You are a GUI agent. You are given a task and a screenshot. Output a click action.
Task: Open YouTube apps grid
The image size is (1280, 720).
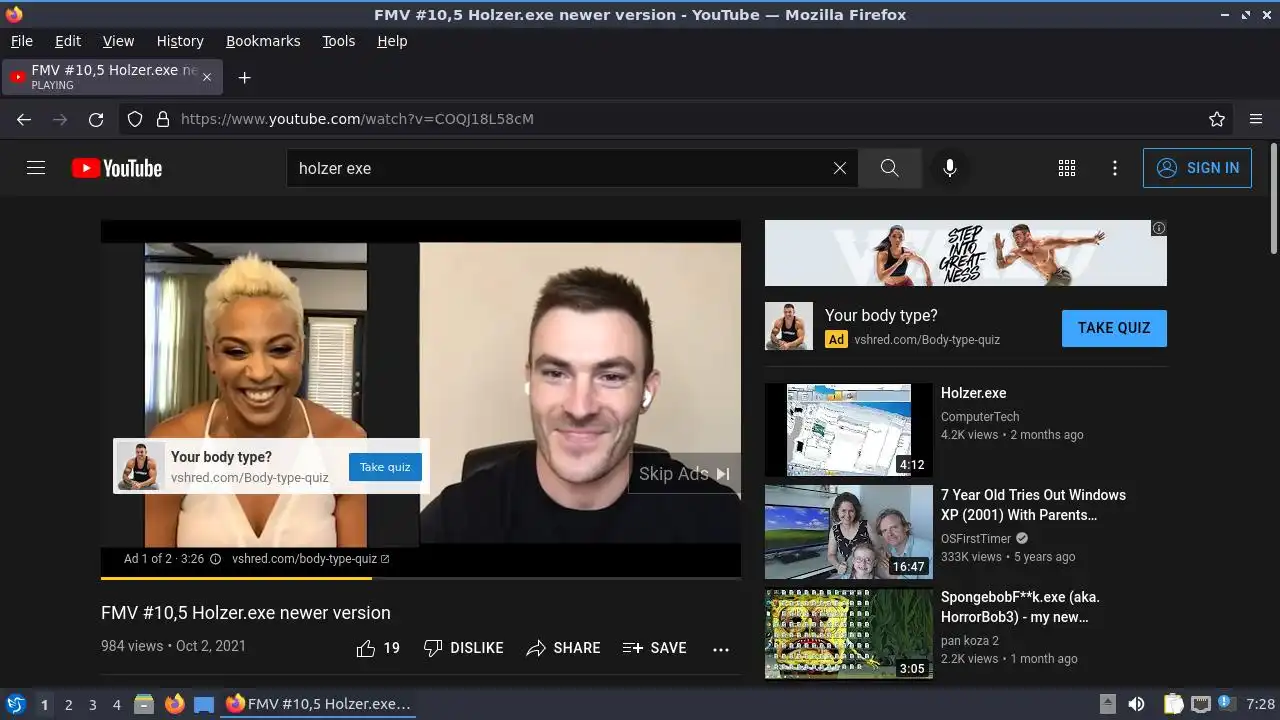tap(1067, 168)
